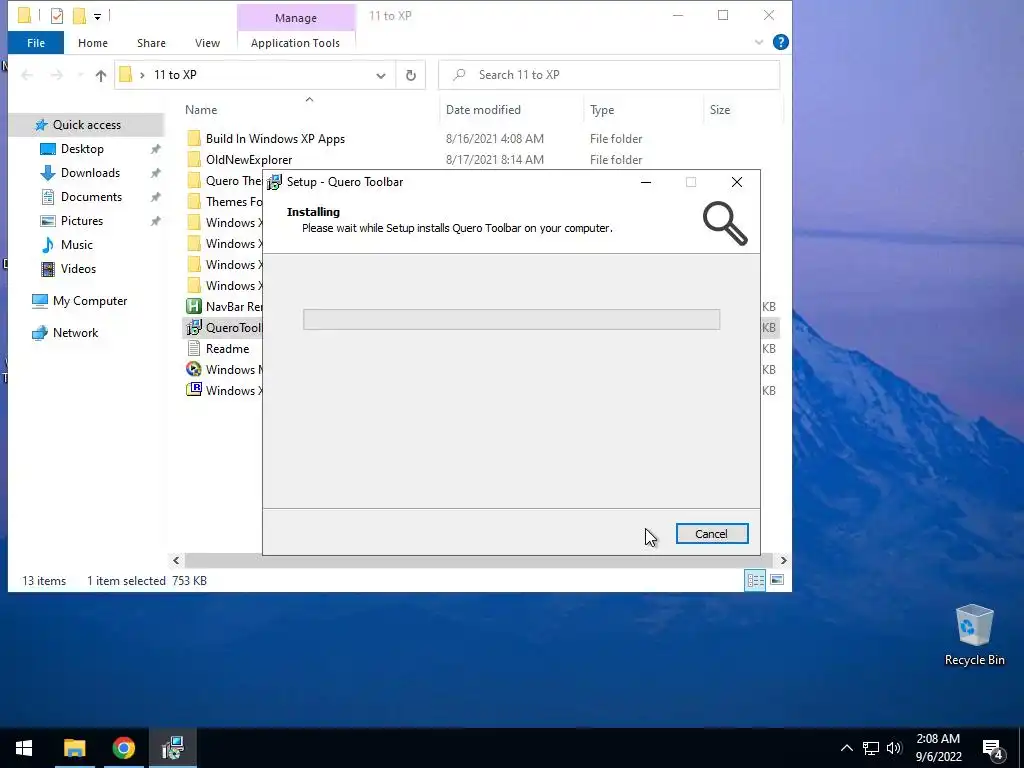This screenshot has width=1024, height=768.
Task: Select the Manage contextual tab
Action: click(x=296, y=18)
